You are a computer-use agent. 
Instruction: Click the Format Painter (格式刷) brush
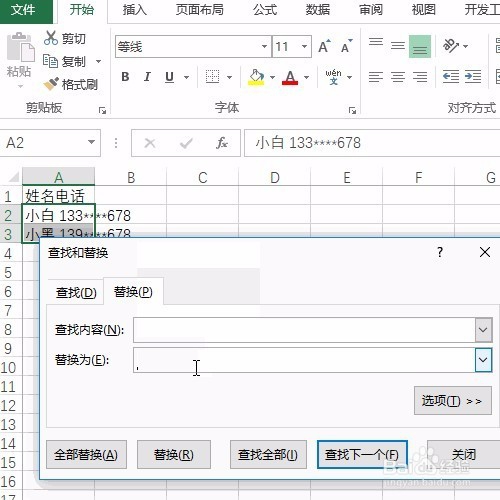pyautogui.click(x=51, y=84)
